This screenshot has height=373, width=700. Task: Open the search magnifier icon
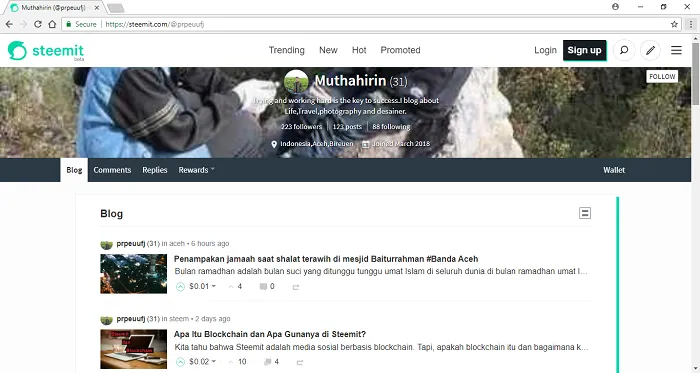(x=624, y=50)
